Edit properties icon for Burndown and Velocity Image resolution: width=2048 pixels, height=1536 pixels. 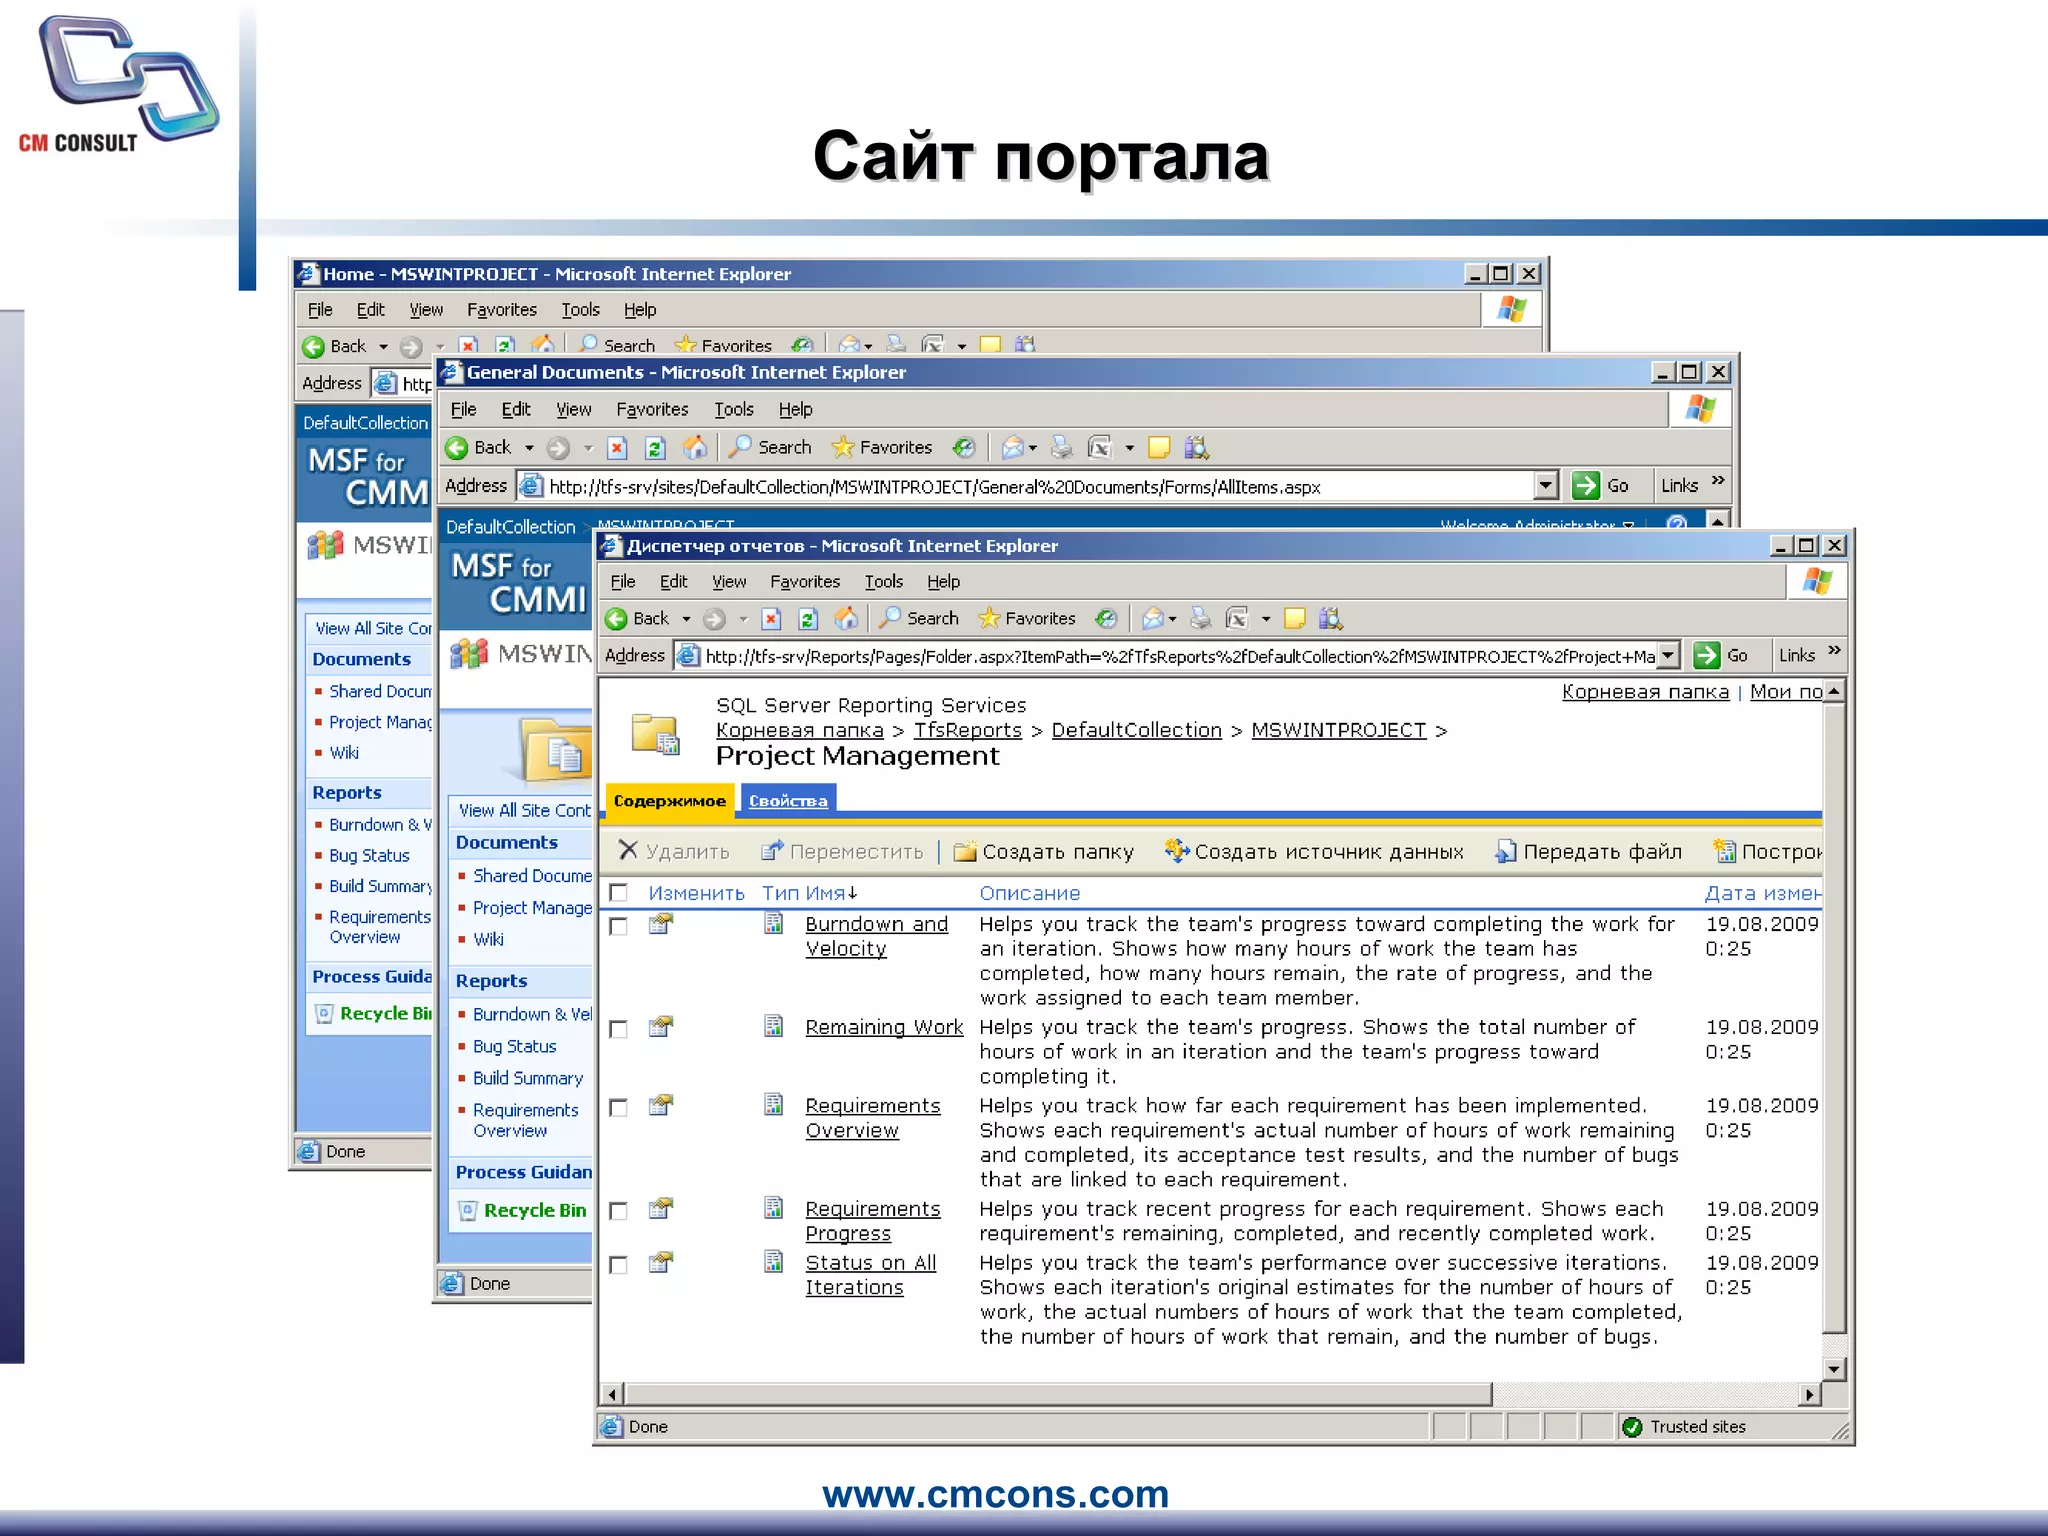pyautogui.click(x=660, y=924)
